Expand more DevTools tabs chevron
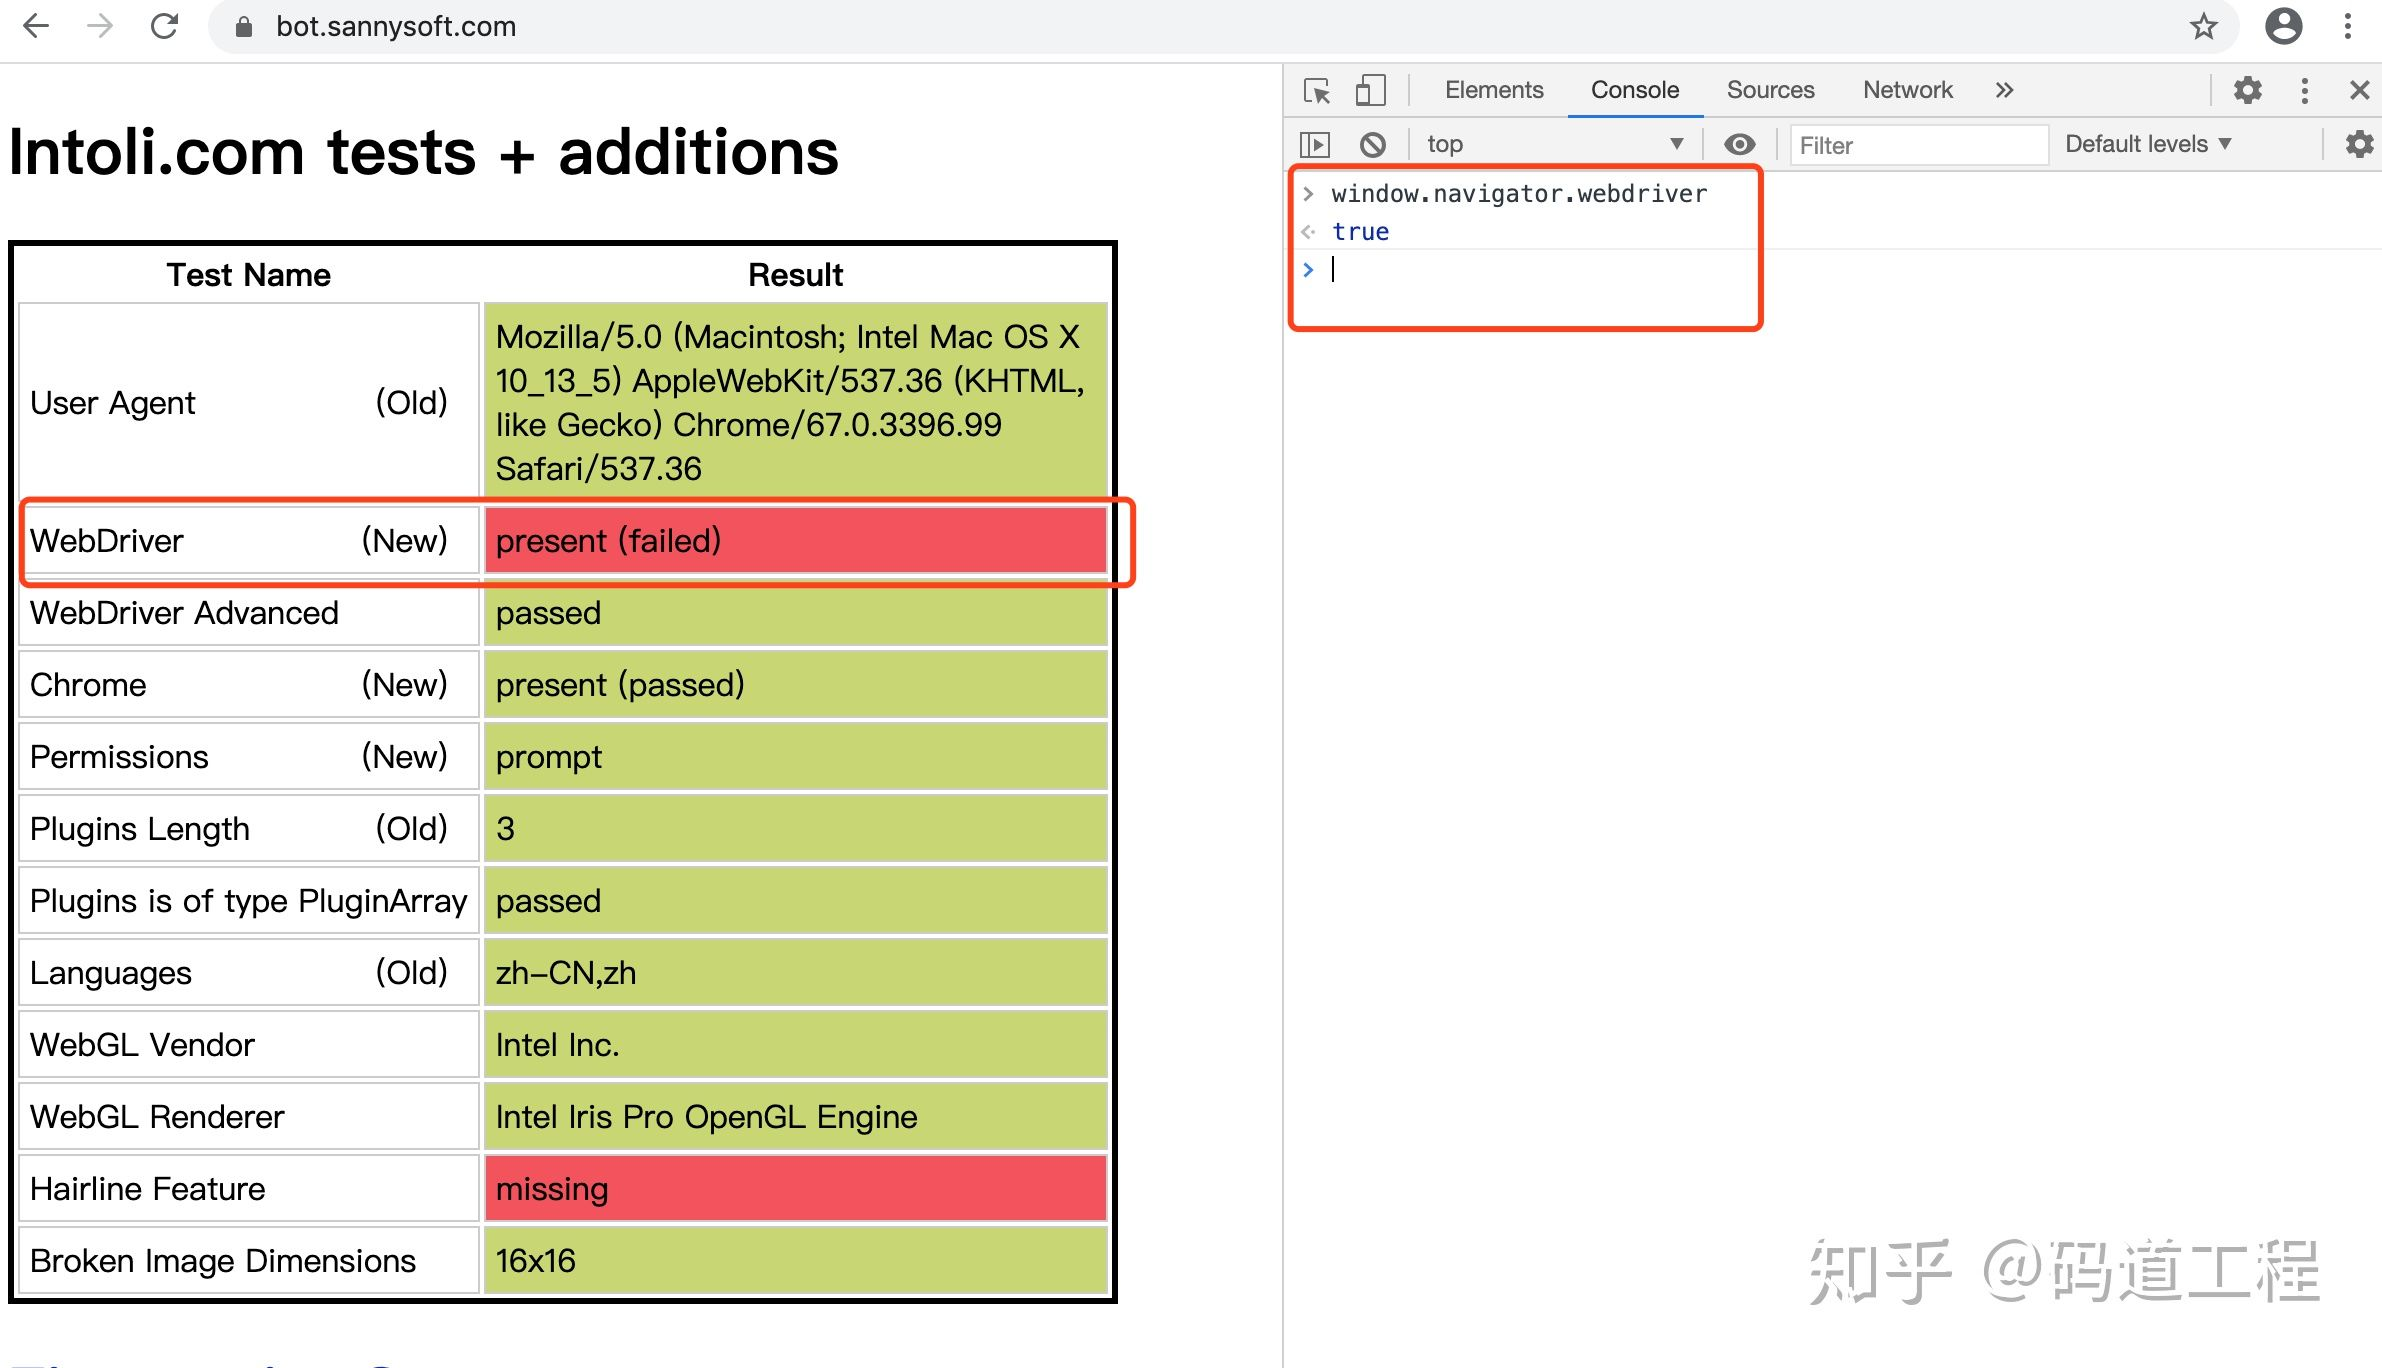The image size is (2382, 1368). pos(2004,91)
